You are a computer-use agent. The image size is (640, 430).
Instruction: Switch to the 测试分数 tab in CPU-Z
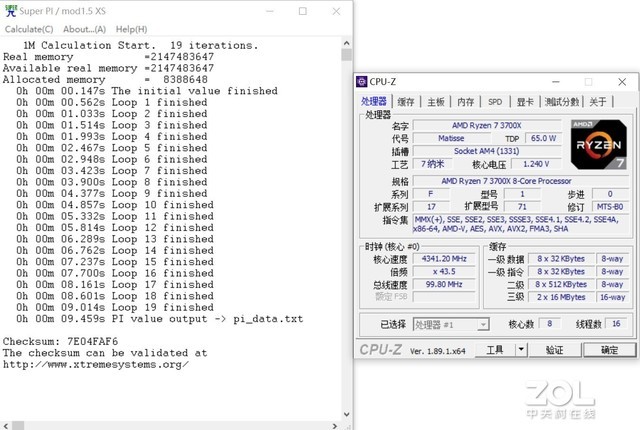point(562,102)
